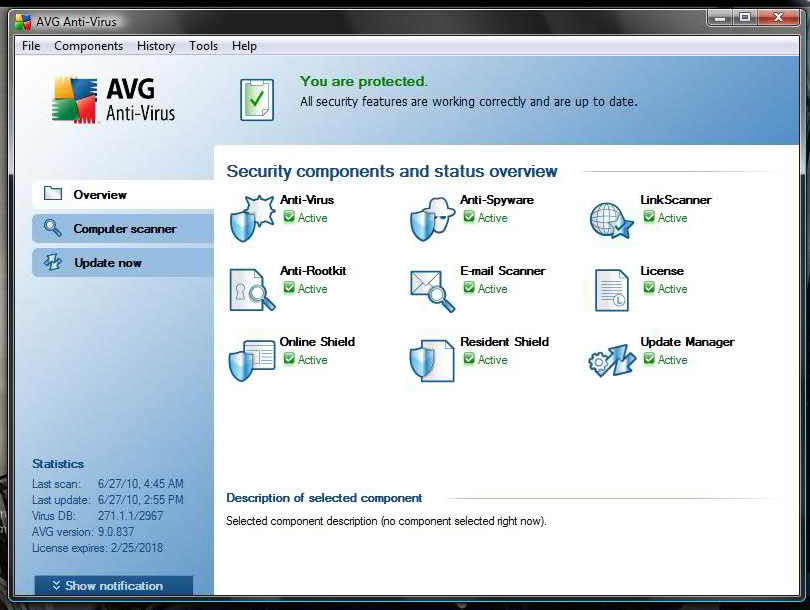Maximize the AVG Anti-Virus window
Viewport: 810px width, 610px height.
(x=745, y=18)
